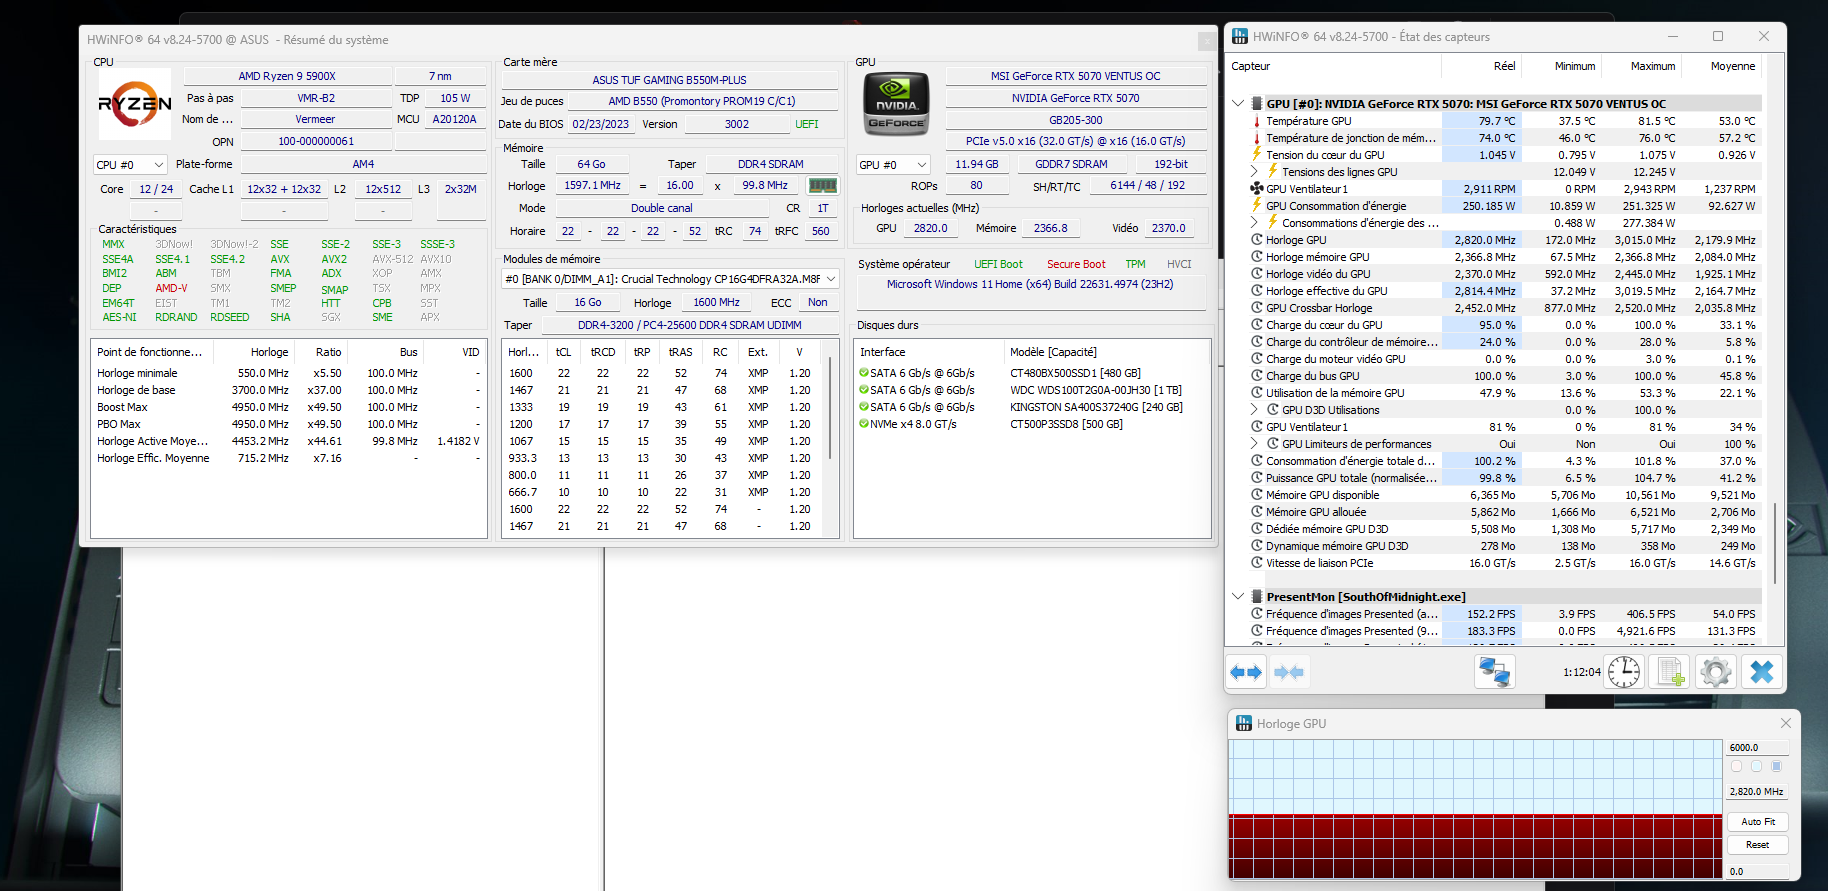Click the AMD Ryzen logo image

135,104
